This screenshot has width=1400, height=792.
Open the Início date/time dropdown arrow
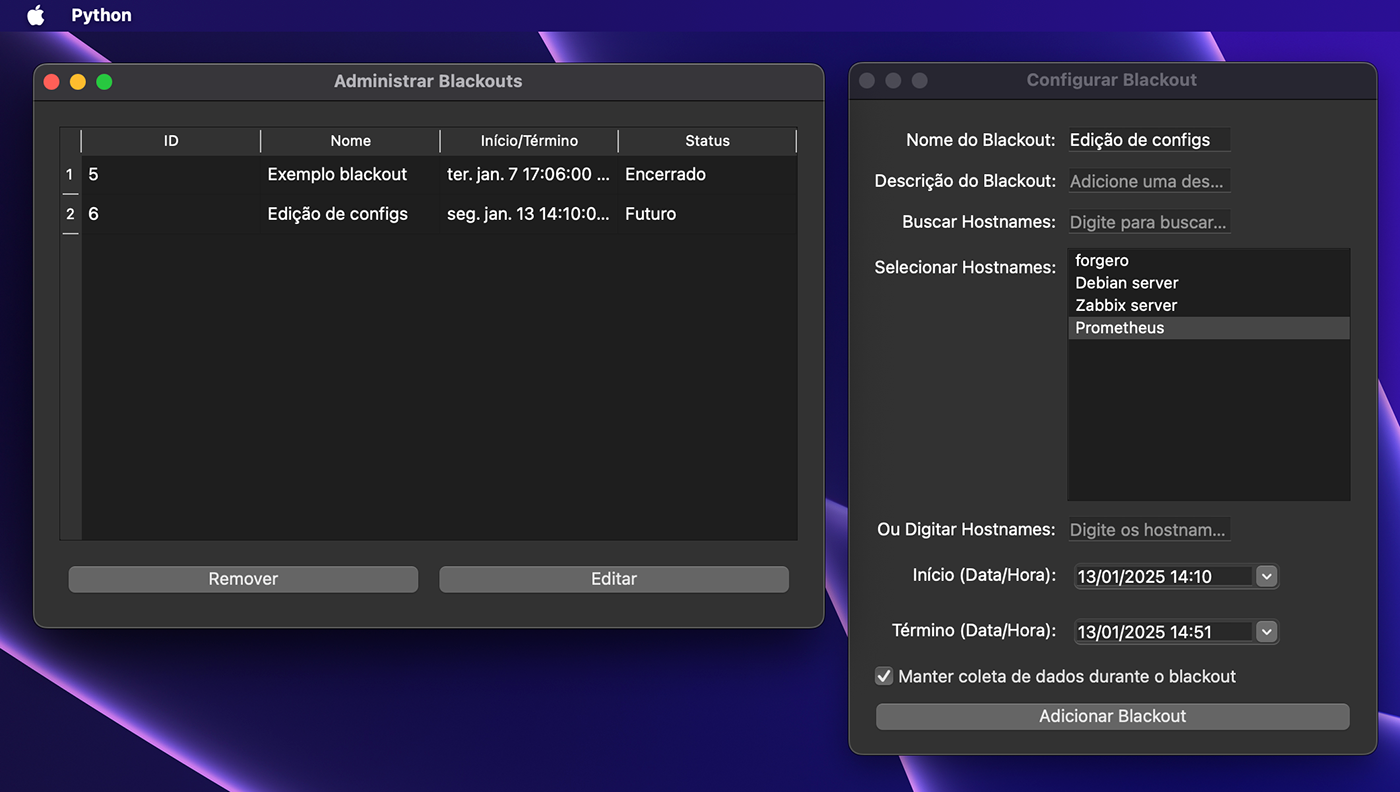point(1266,576)
